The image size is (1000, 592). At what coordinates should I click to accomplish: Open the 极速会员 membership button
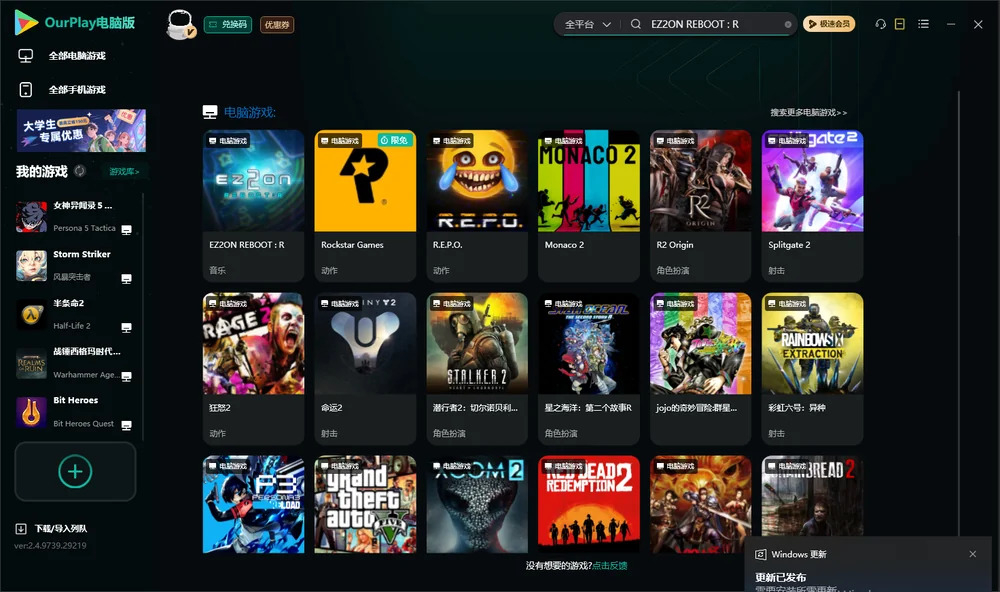click(x=828, y=24)
